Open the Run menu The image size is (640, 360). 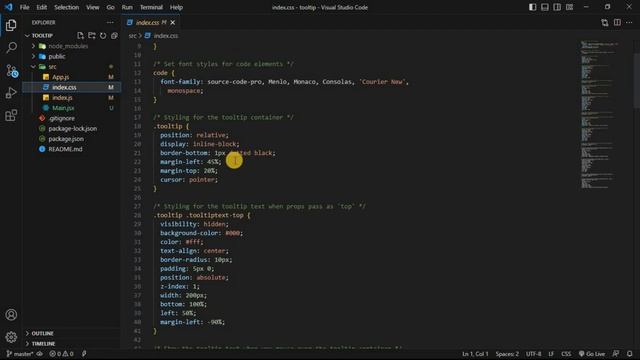[127, 7]
